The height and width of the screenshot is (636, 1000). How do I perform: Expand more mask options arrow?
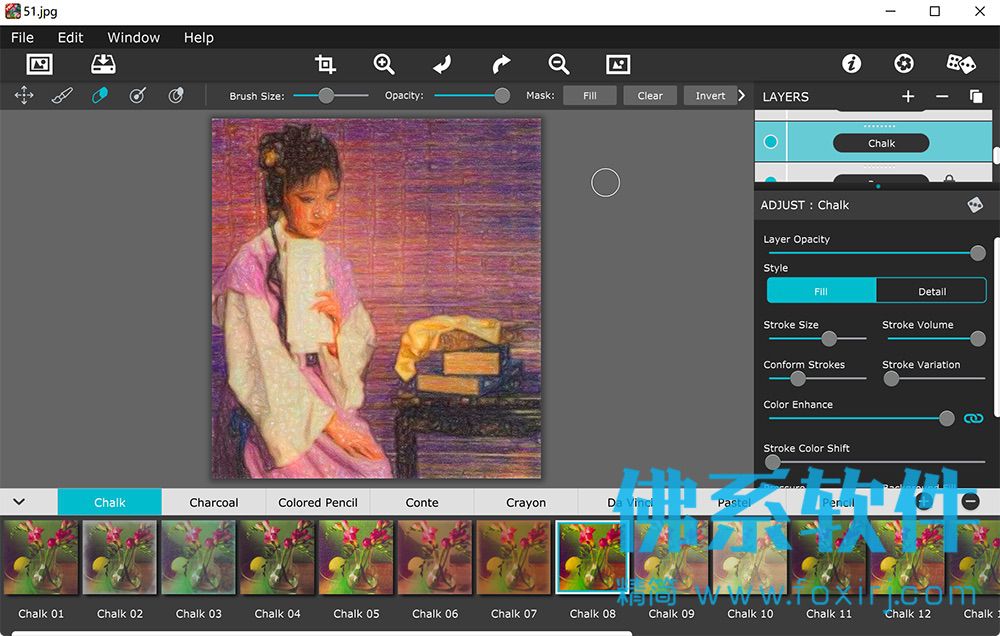point(741,95)
